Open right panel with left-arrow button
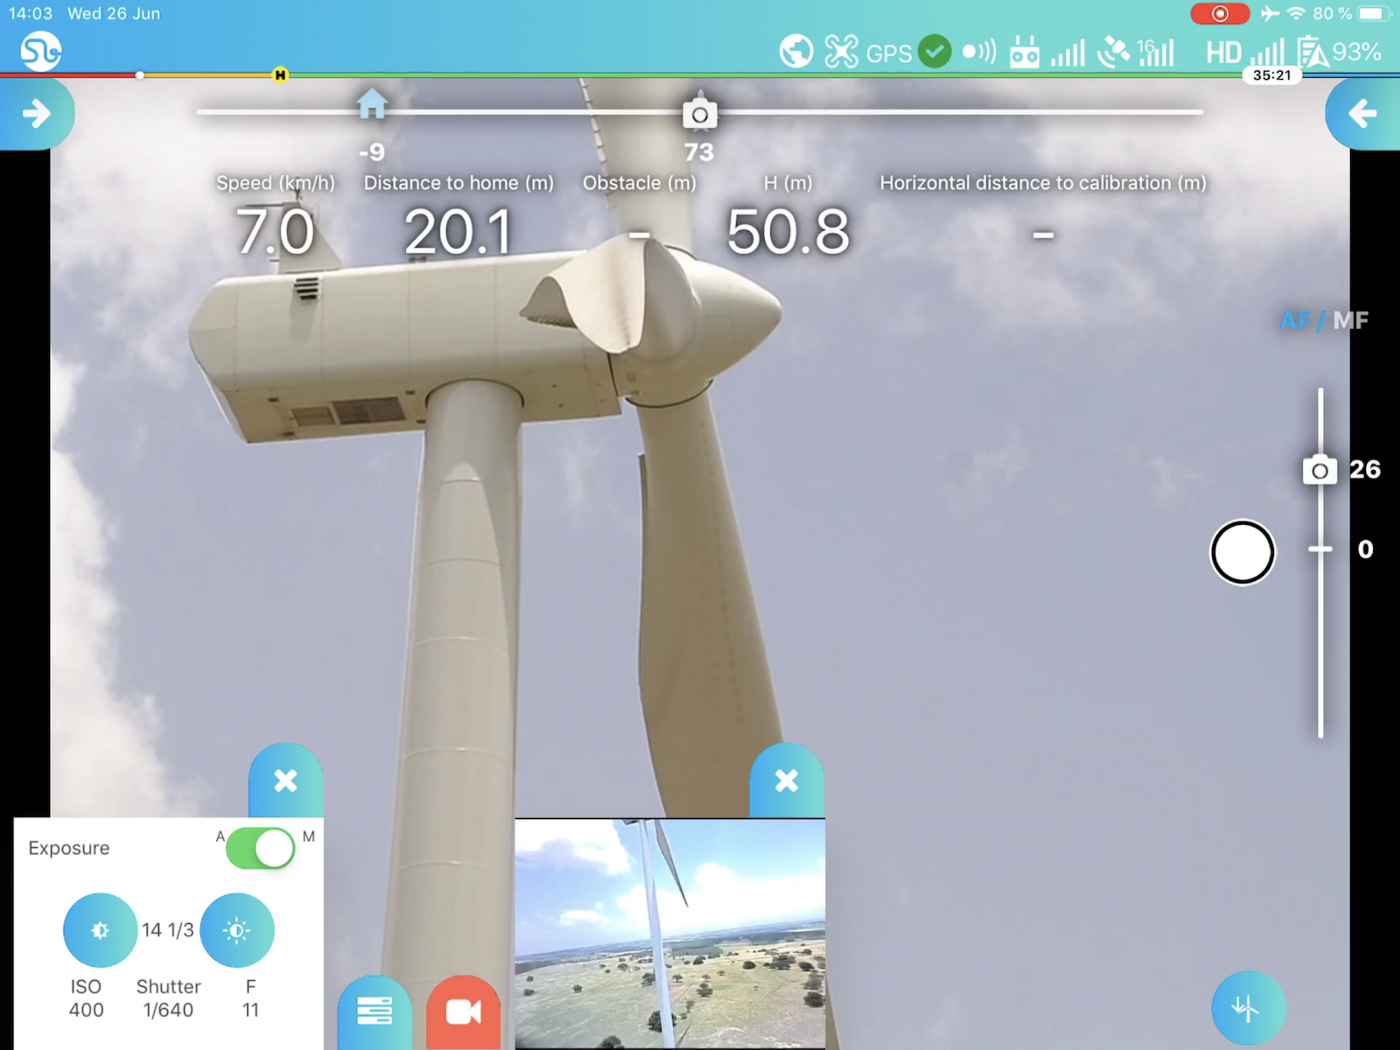This screenshot has height=1050, width=1400. [x=1363, y=113]
